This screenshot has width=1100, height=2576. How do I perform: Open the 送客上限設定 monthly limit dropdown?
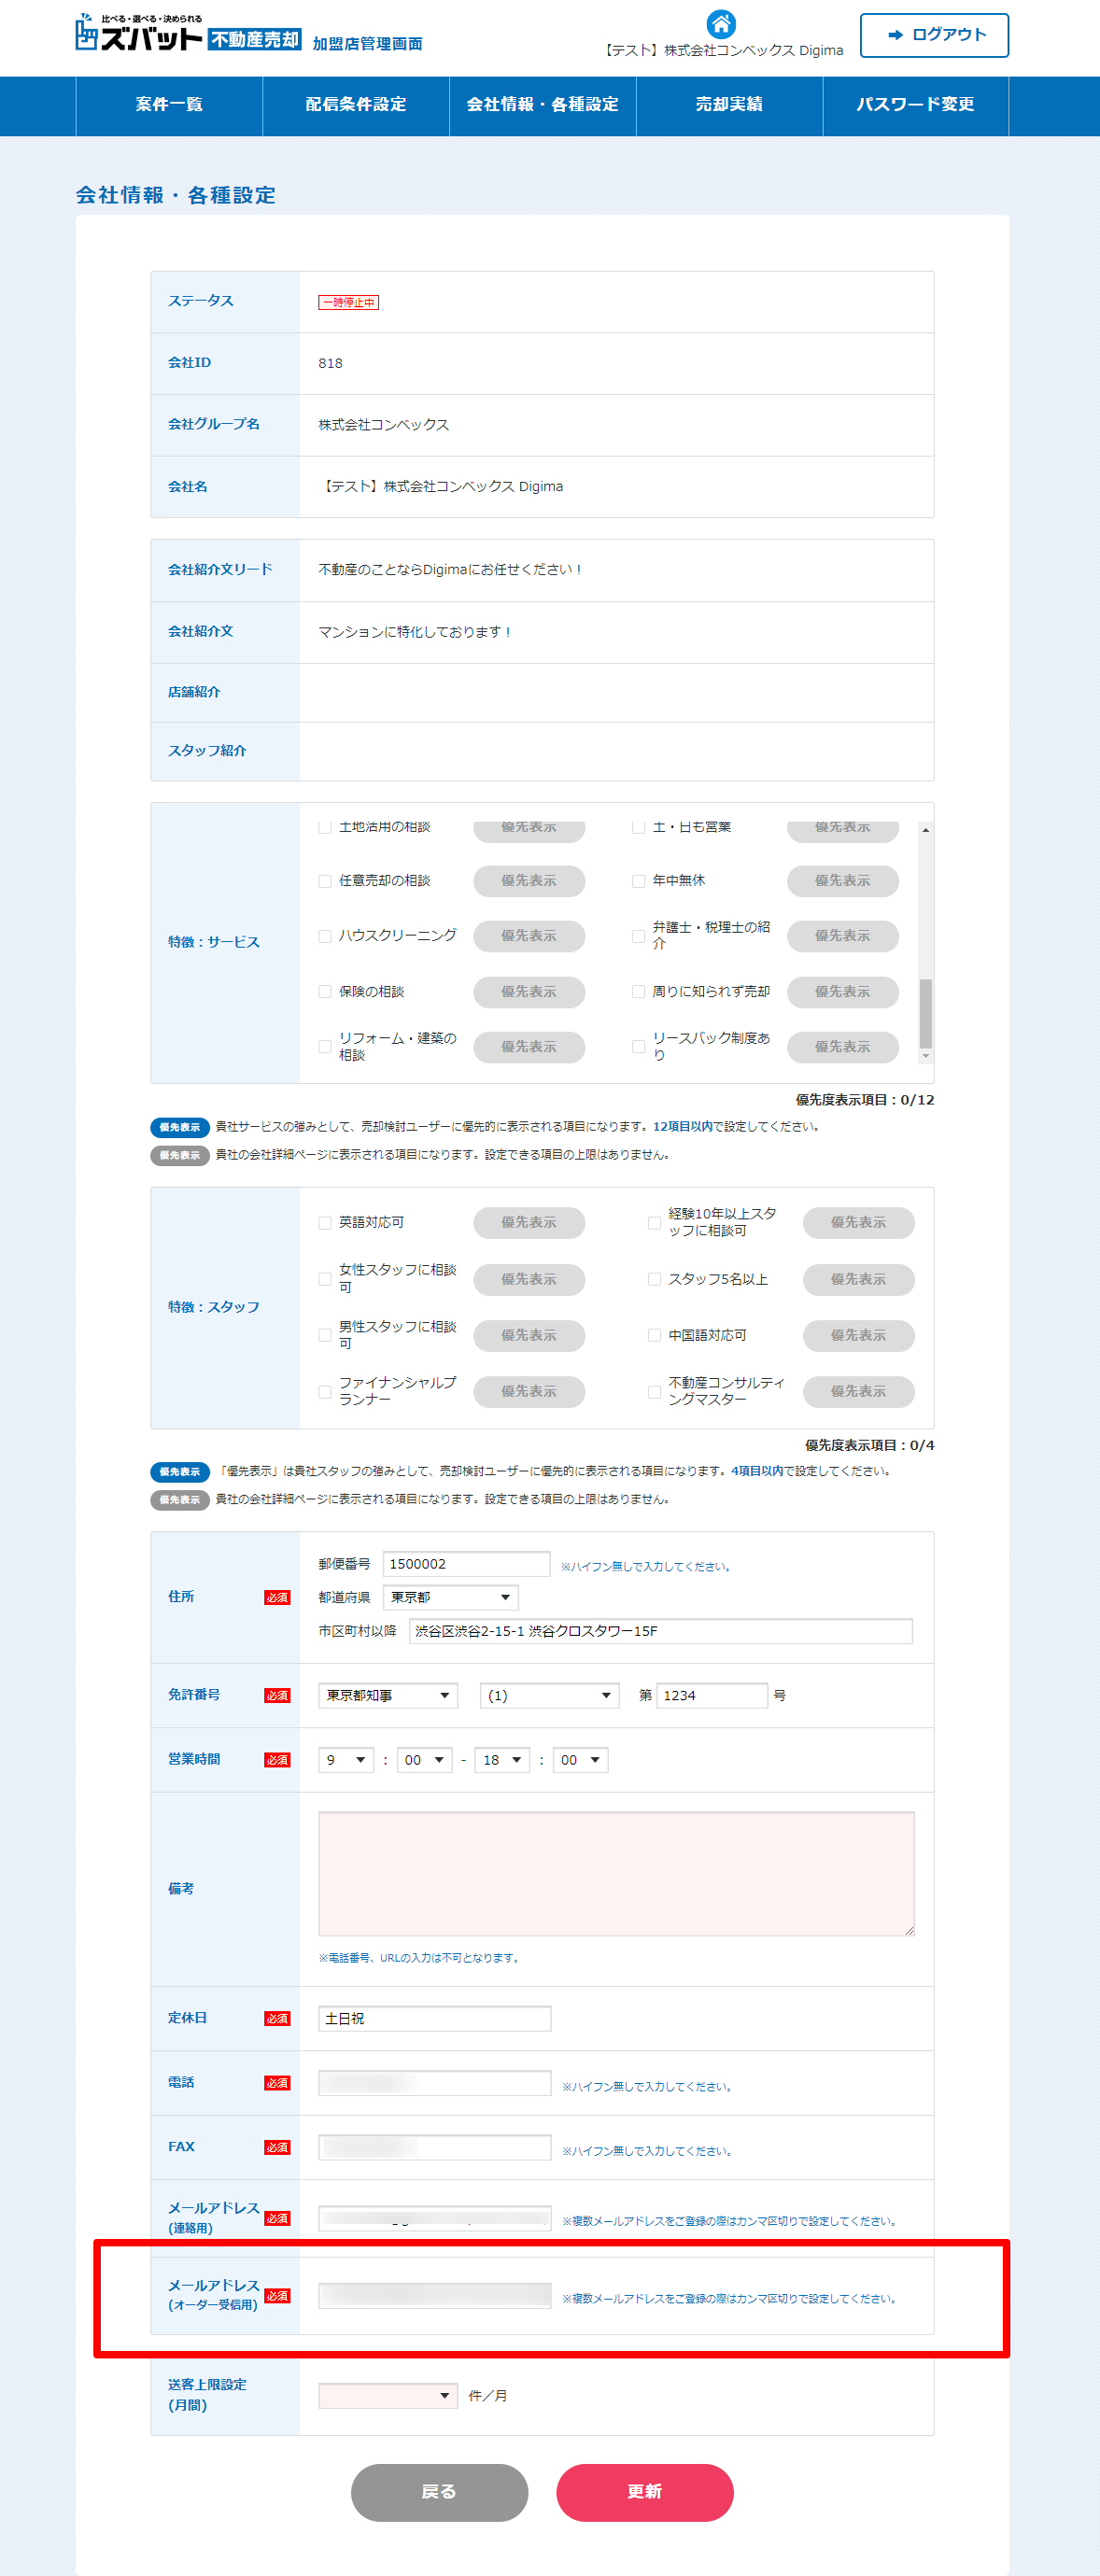coord(387,2395)
